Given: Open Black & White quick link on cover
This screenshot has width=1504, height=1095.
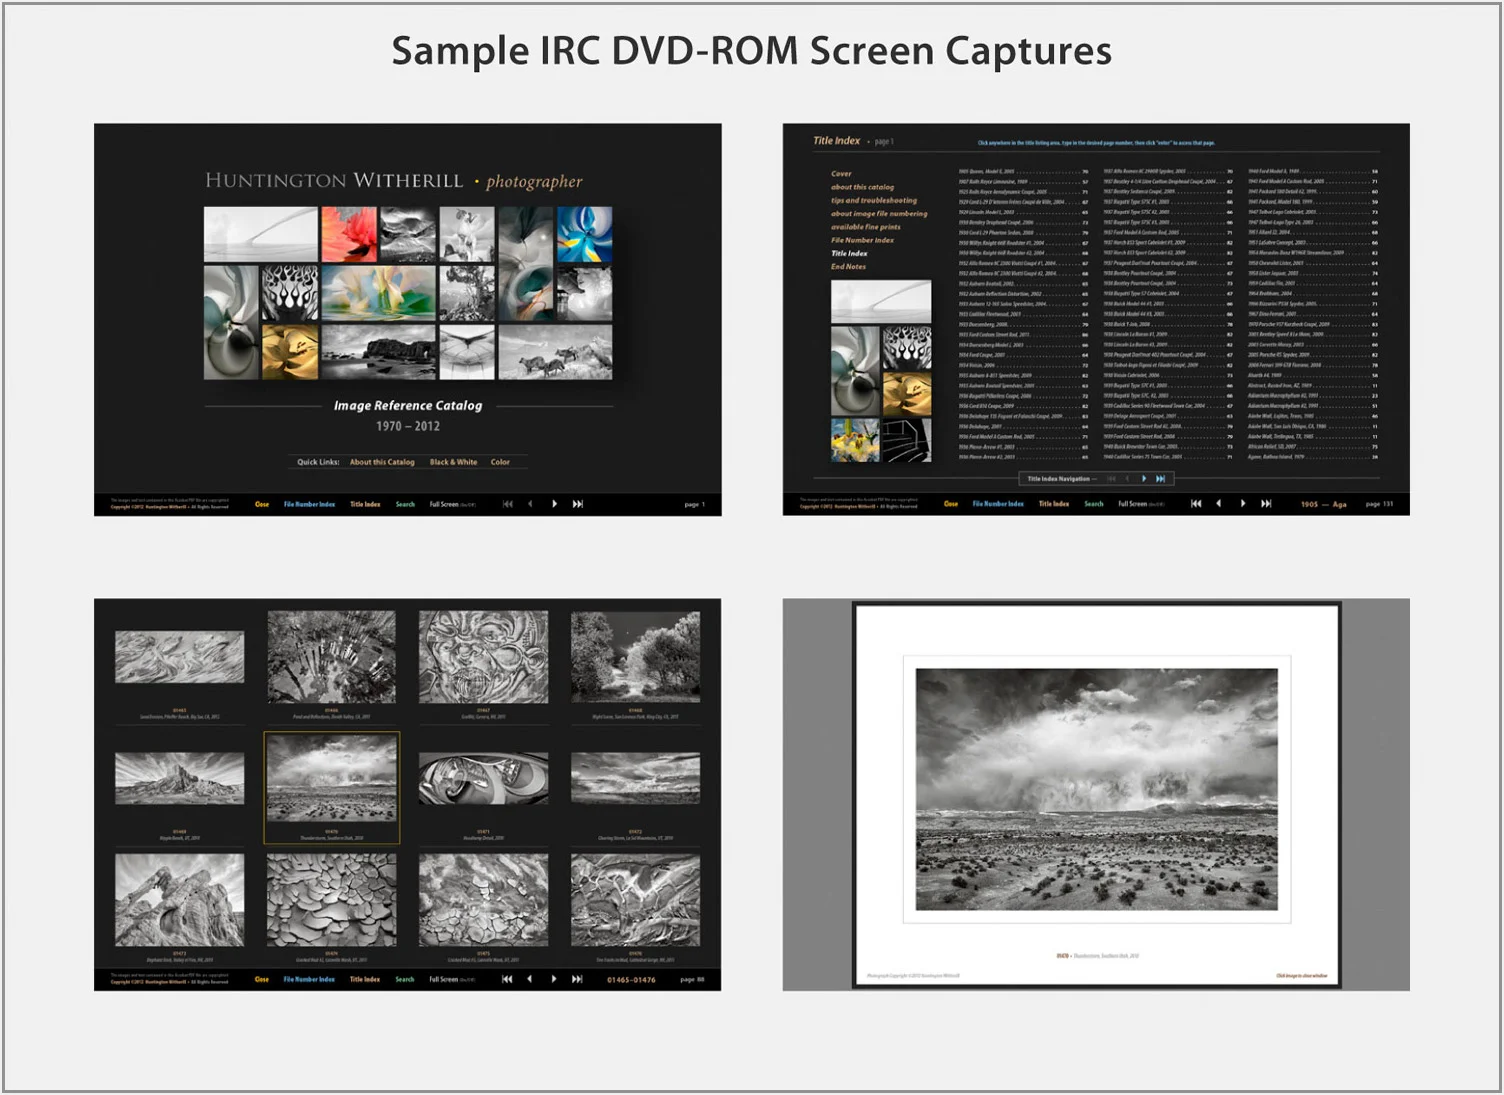Looking at the screenshot, I should tap(453, 462).
